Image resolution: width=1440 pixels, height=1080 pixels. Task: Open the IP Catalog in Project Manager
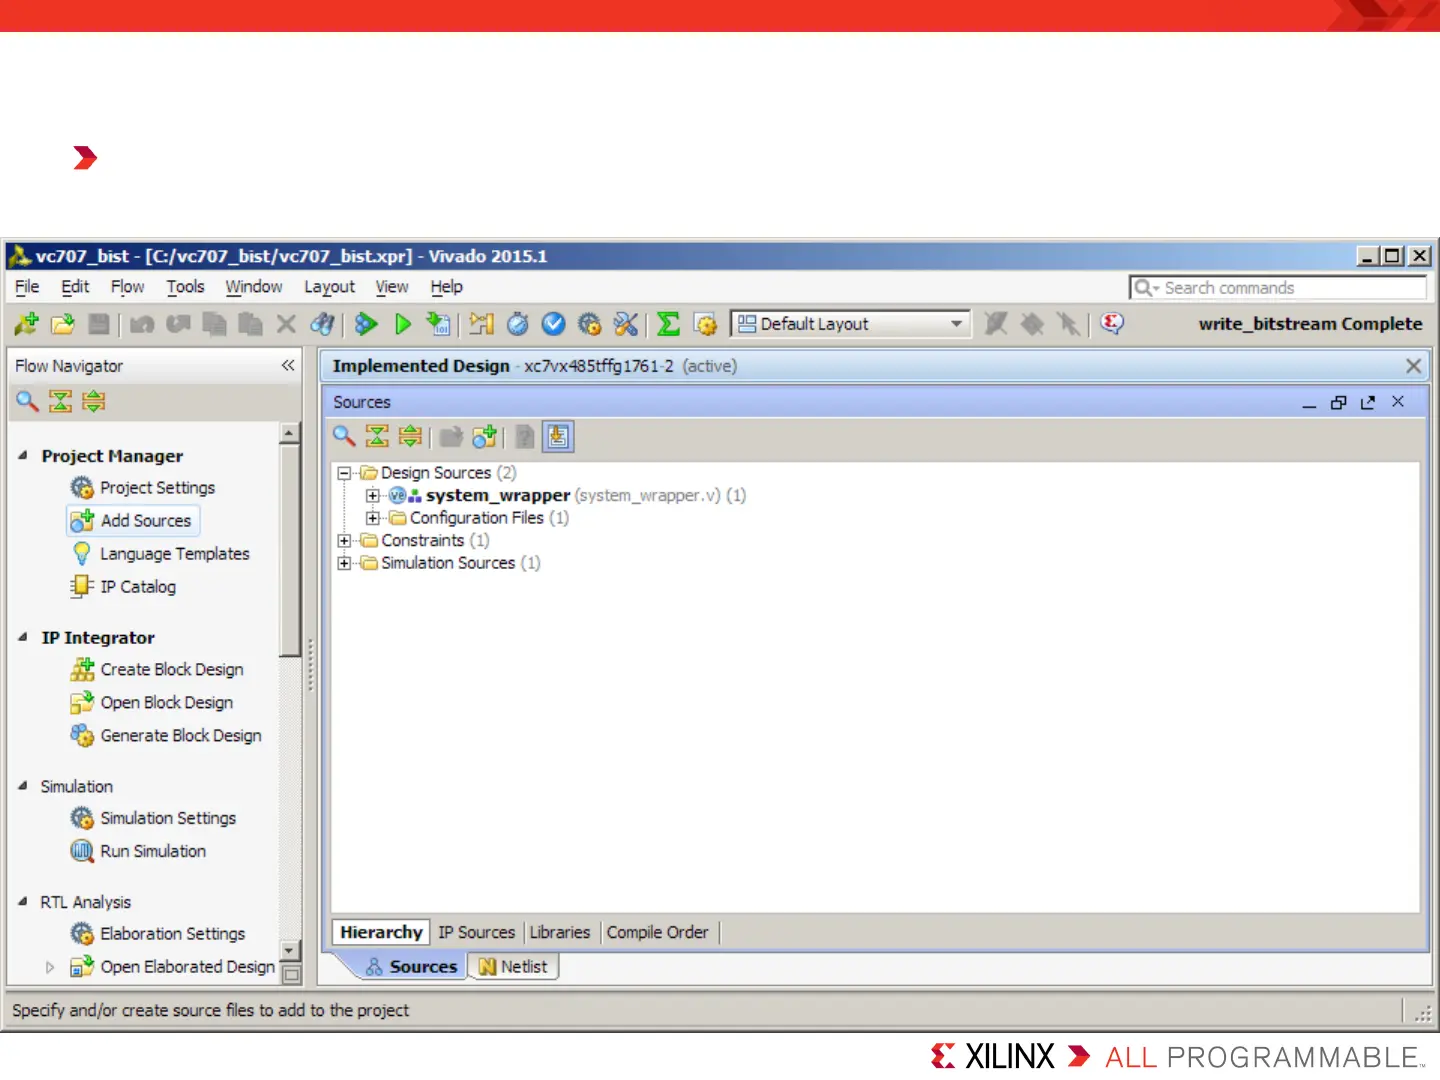pyautogui.click(x=138, y=587)
